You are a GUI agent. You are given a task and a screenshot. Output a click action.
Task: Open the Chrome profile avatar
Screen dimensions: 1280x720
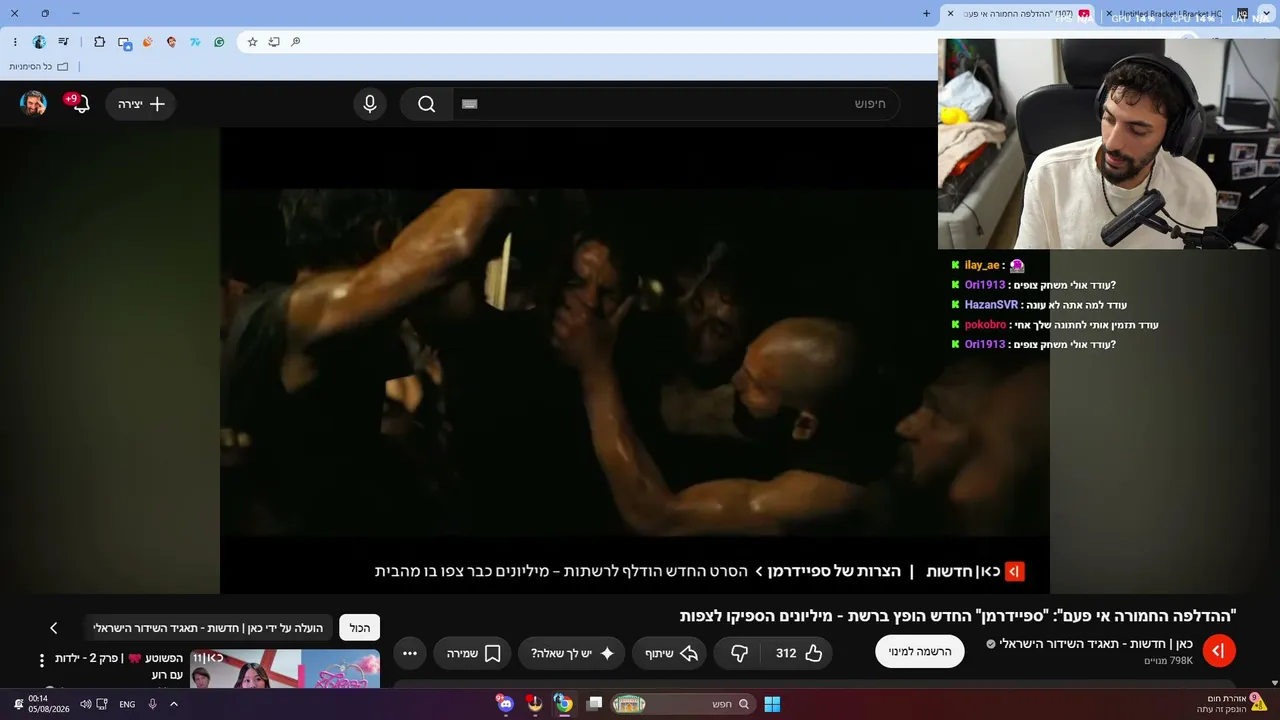point(39,42)
